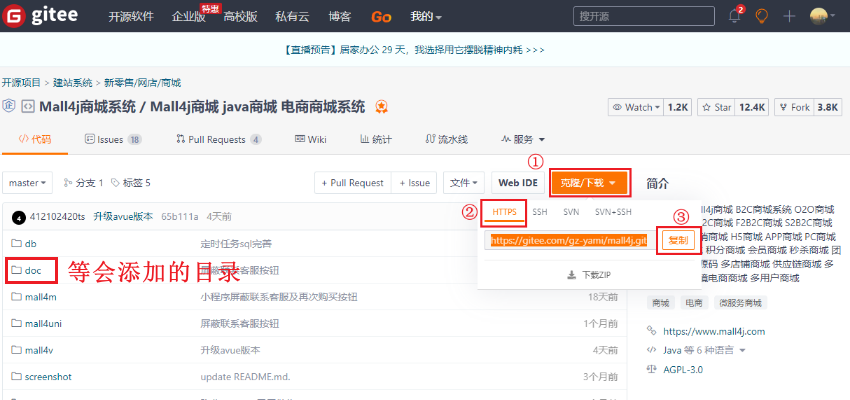850x400 pixels.
Task: Click the mall4v folder icon
Action: click(x=16, y=350)
